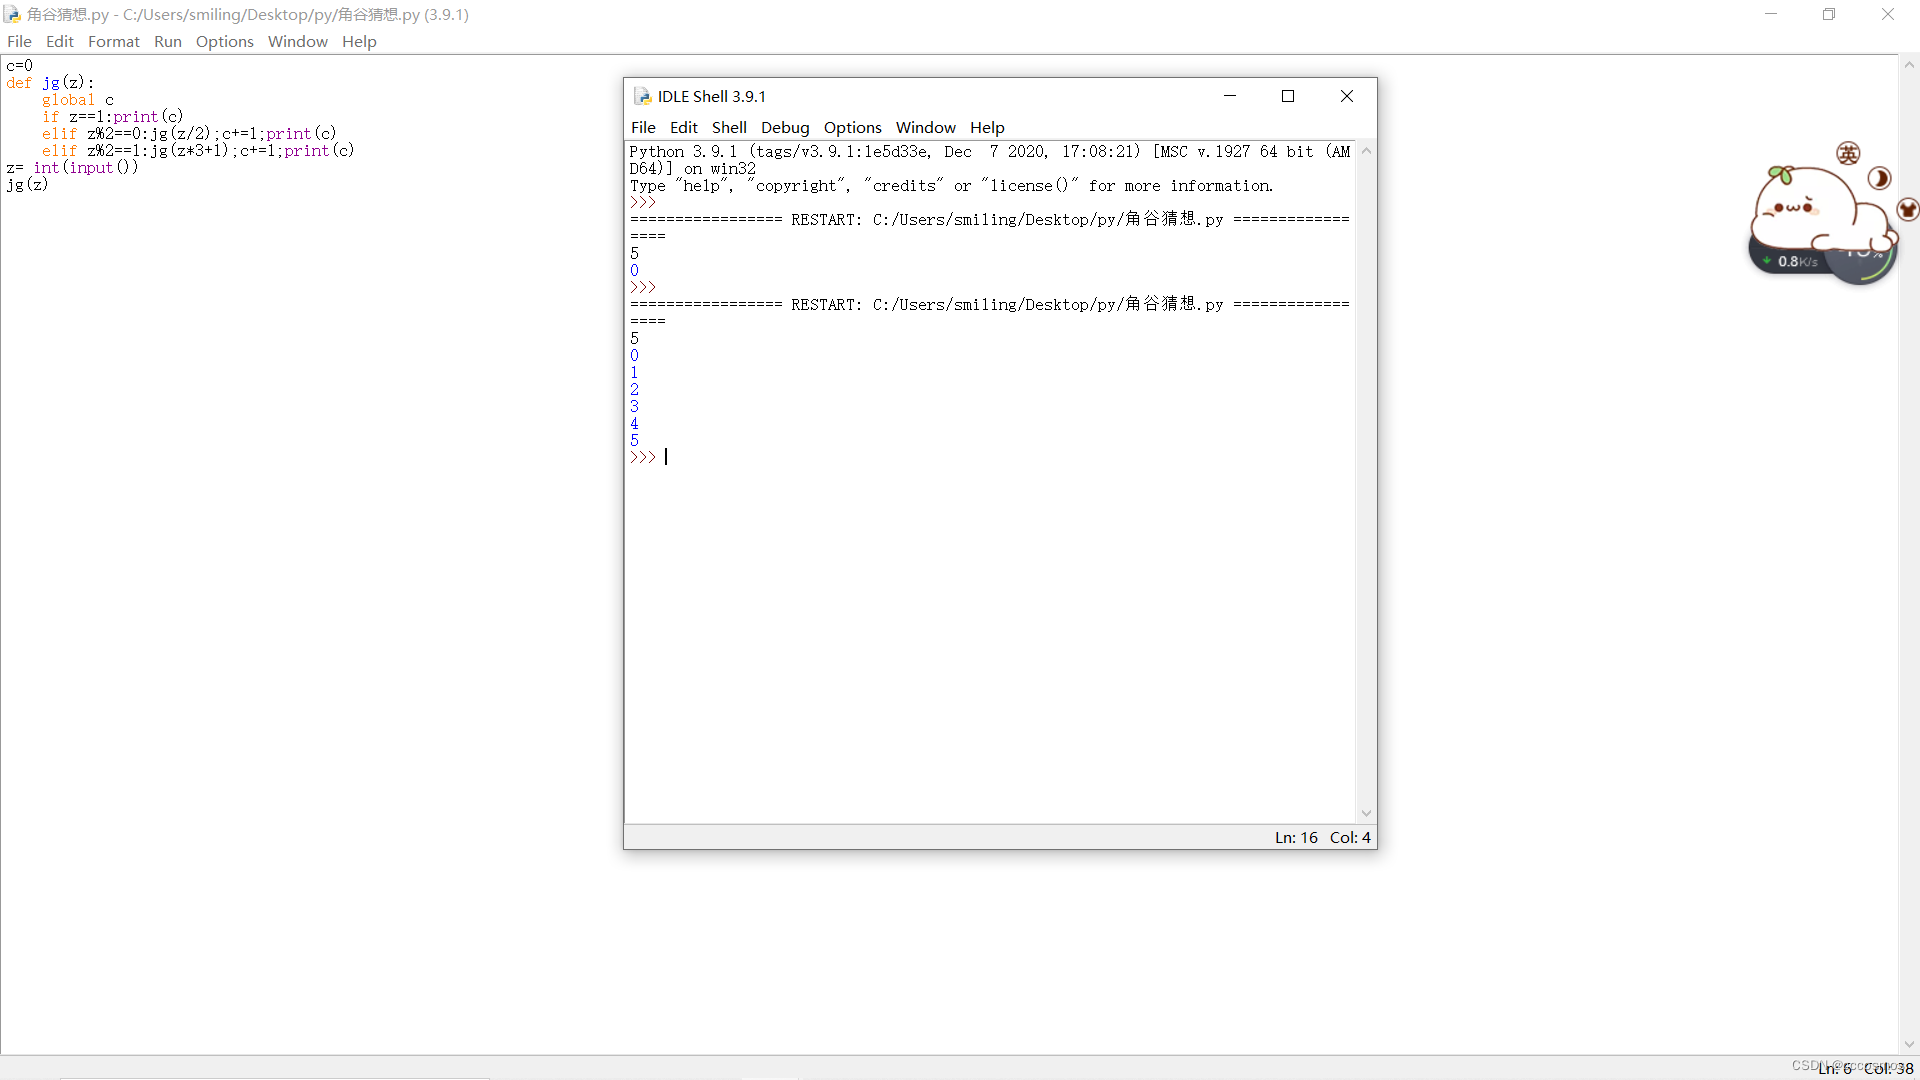1920x1080 pixels.
Task: Click editor scrollbar up arrow
Action: point(1909,65)
